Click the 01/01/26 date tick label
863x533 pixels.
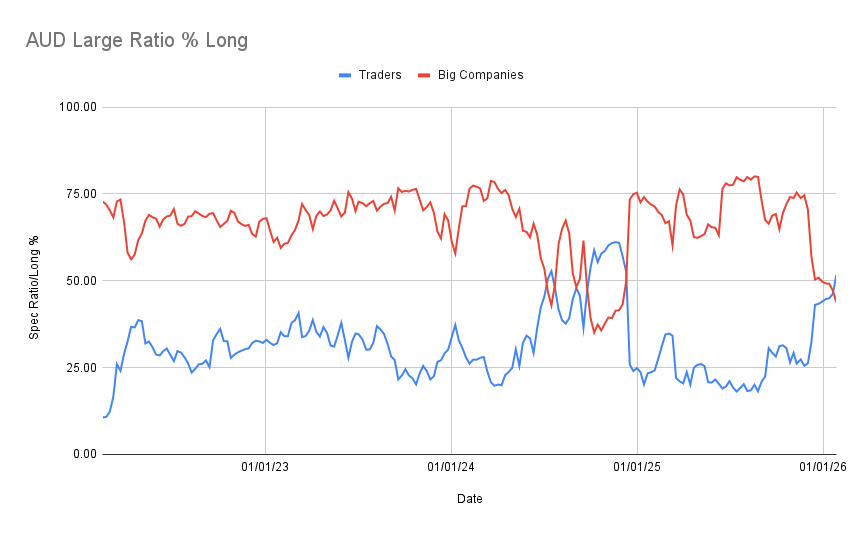click(823, 466)
